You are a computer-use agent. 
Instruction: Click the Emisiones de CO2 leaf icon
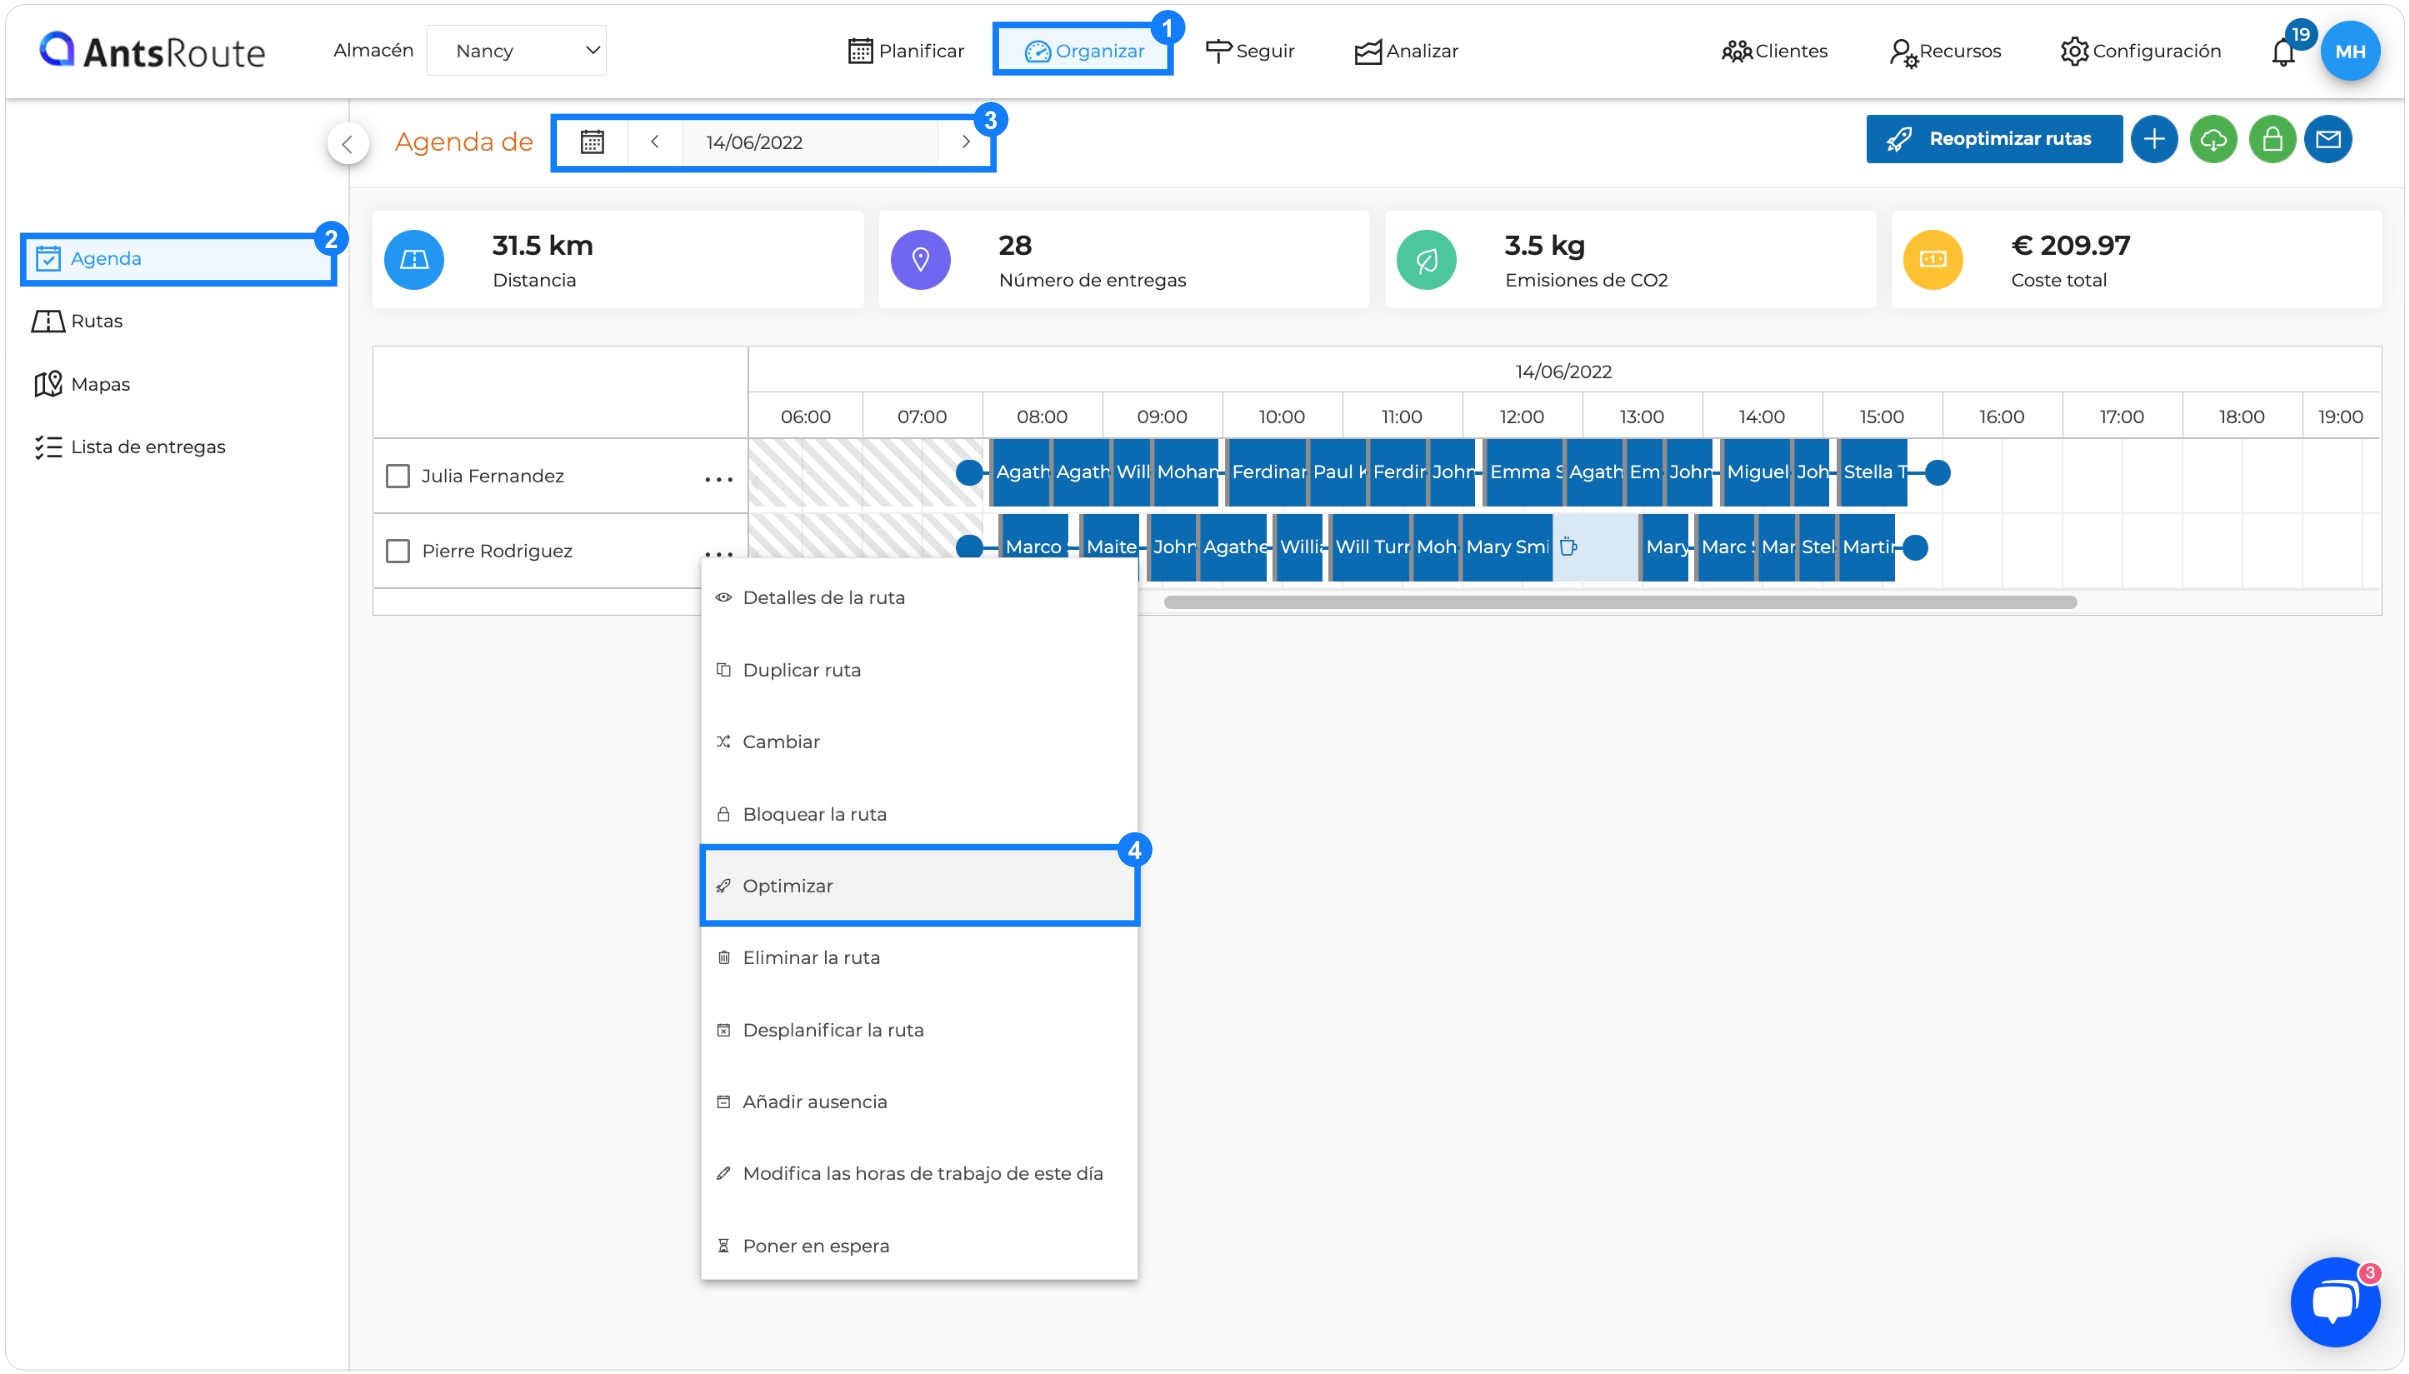[1426, 260]
